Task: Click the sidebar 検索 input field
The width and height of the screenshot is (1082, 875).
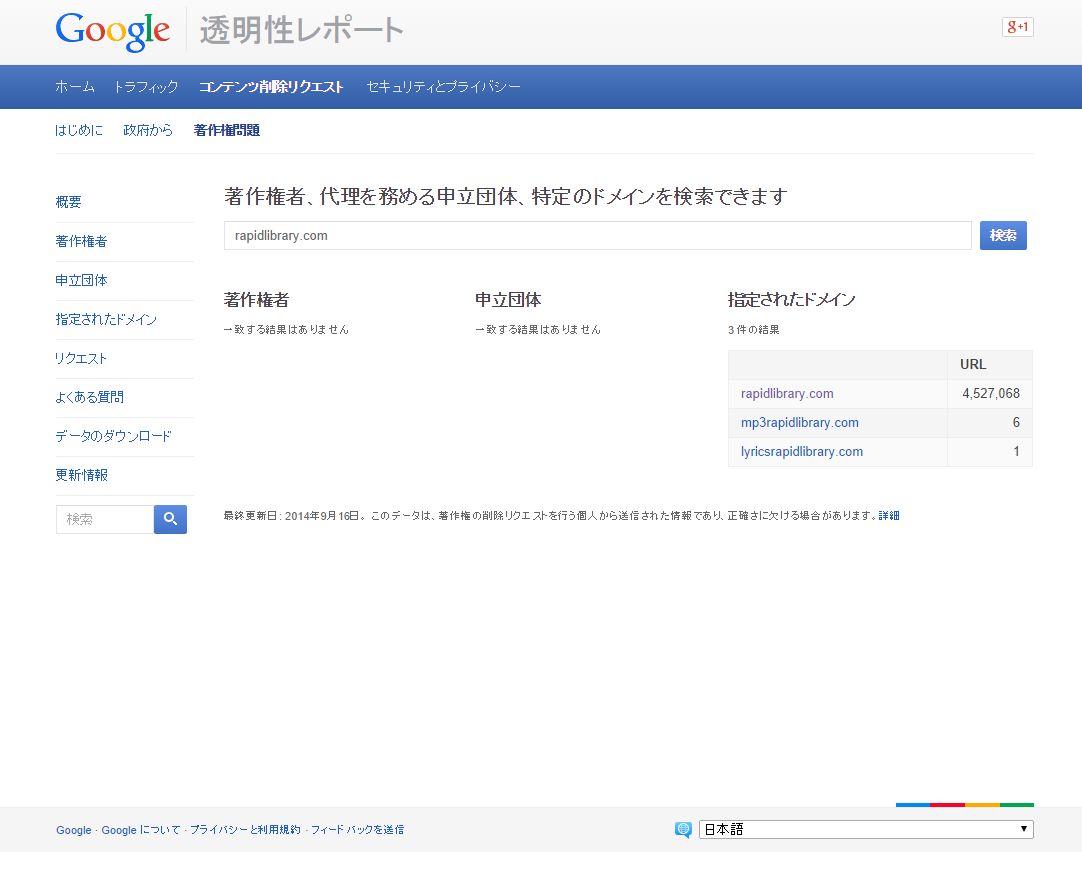Action: [105, 519]
